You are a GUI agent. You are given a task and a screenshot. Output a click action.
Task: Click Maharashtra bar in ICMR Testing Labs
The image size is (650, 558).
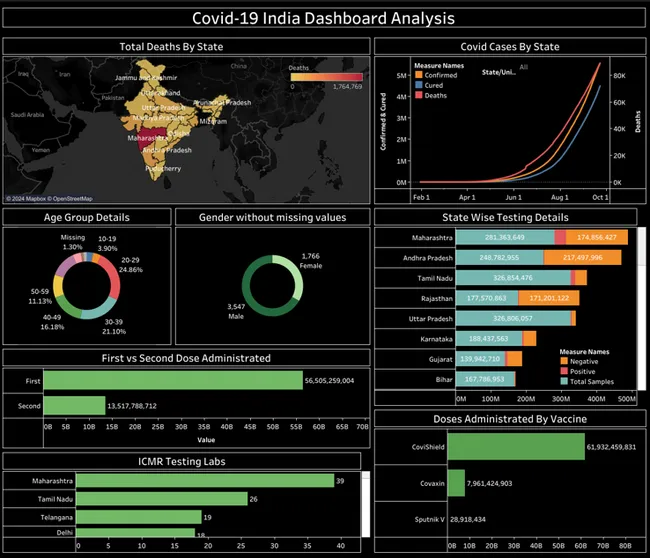pyautogui.click(x=205, y=480)
